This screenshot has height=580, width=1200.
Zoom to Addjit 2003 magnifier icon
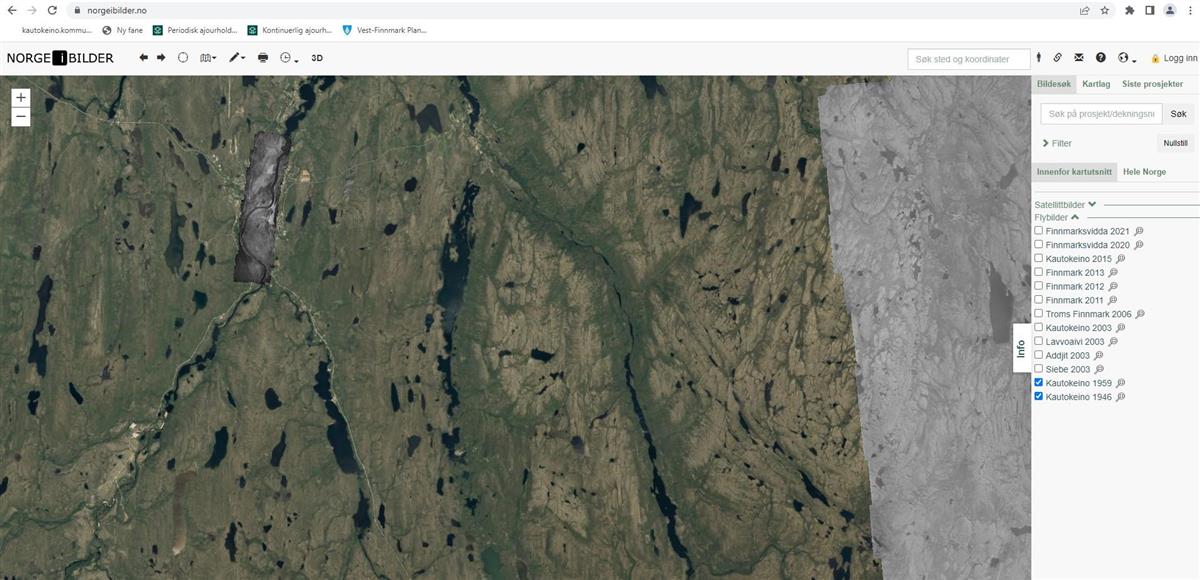1099,355
